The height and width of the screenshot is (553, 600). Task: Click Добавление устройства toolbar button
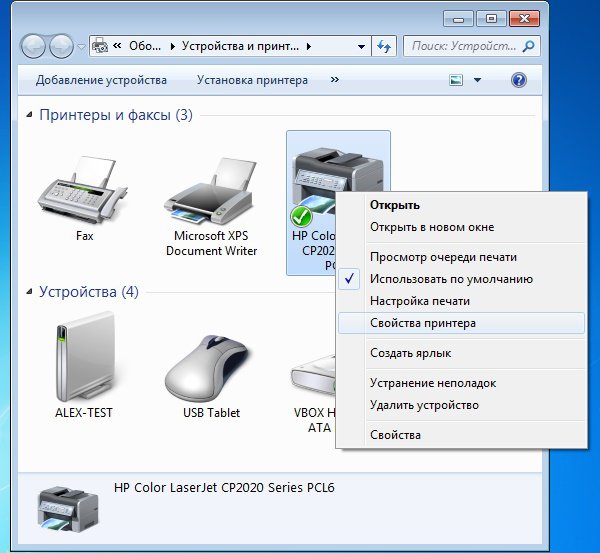(101, 80)
